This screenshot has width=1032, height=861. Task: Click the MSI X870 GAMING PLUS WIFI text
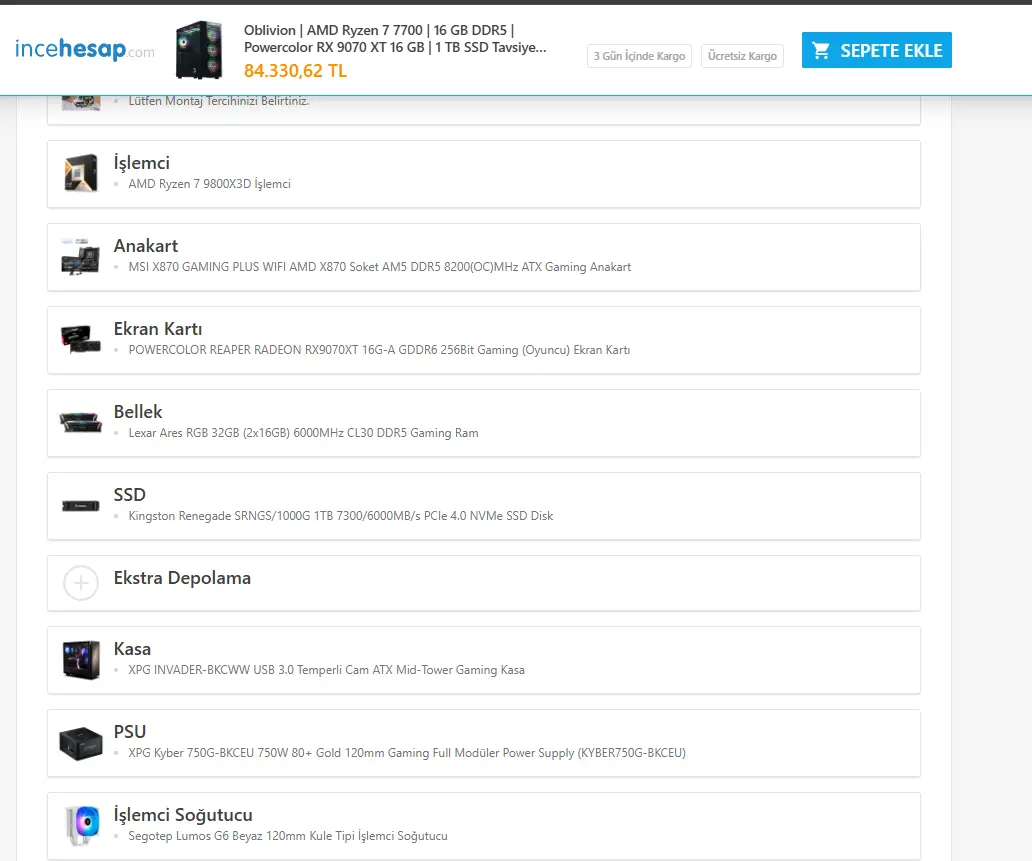(380, 267)
